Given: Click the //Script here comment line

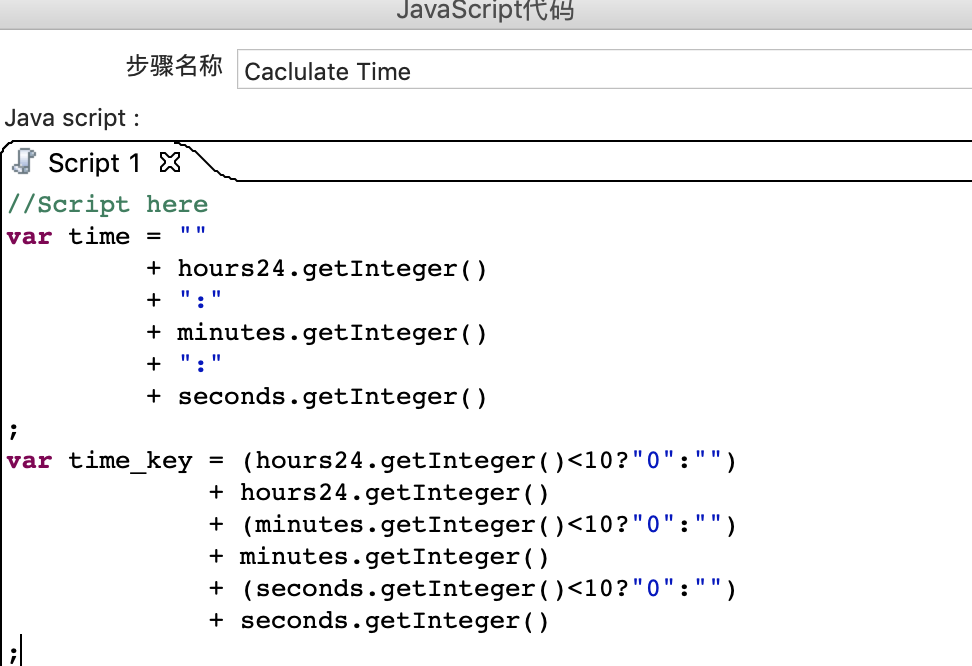Looking at the screenshot, I should [108, 204].
